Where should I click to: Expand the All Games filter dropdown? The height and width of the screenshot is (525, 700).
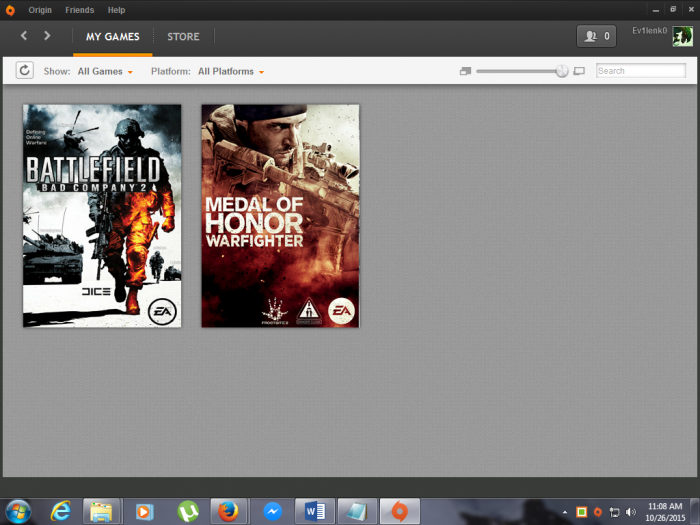pyautogui.click(x=105, y=71)
